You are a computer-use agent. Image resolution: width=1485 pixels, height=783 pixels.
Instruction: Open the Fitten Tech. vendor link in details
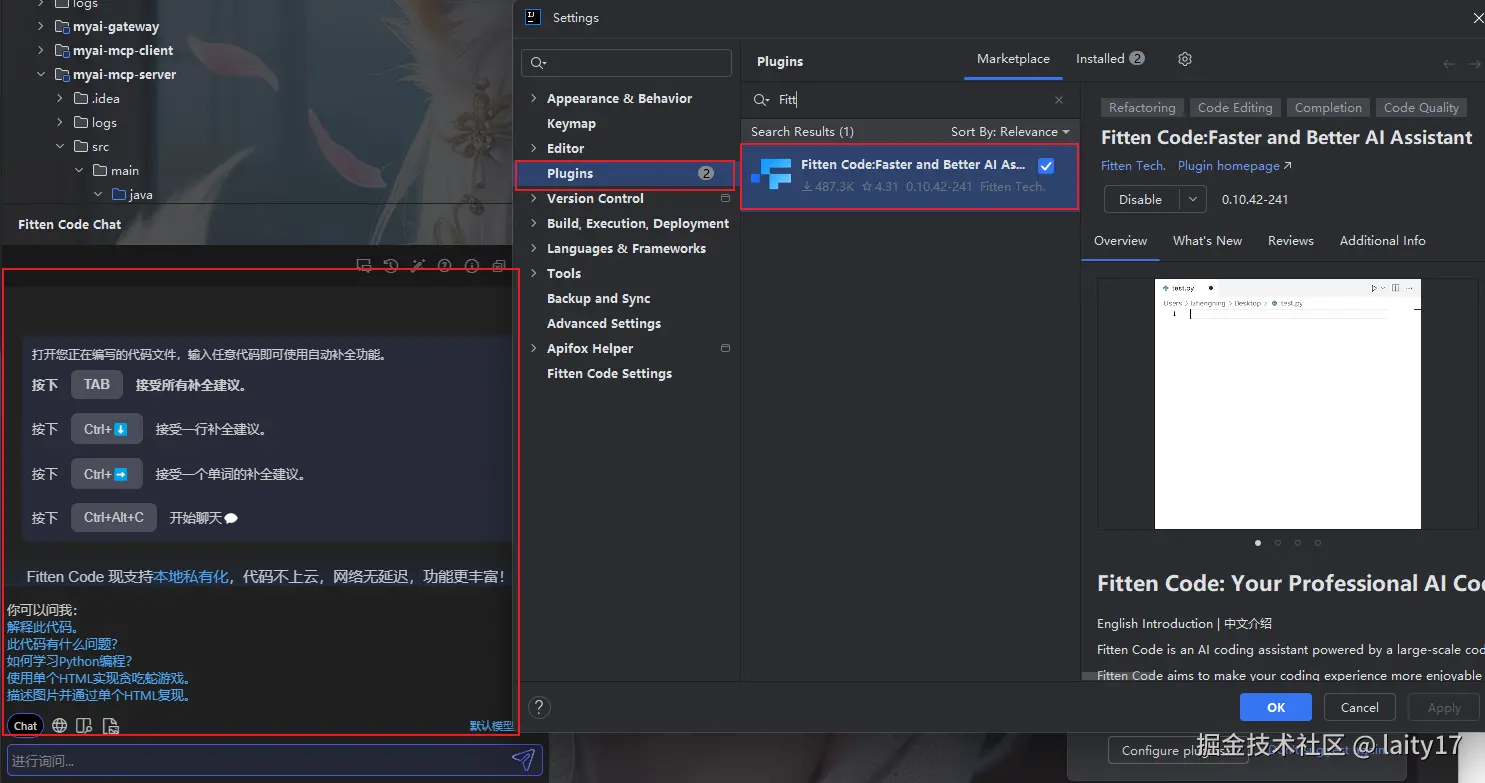coord(1133,166)
